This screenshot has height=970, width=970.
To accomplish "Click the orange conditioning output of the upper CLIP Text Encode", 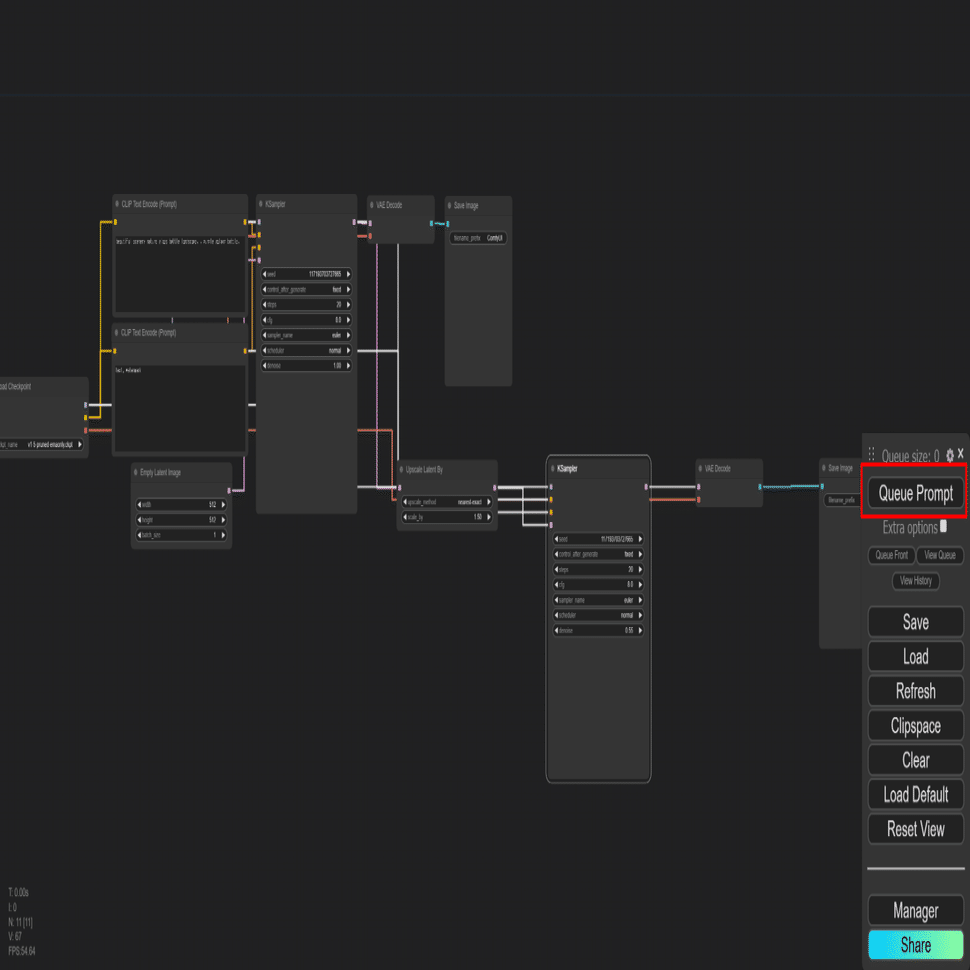I will pyautogui.click(x=245, y=222).
